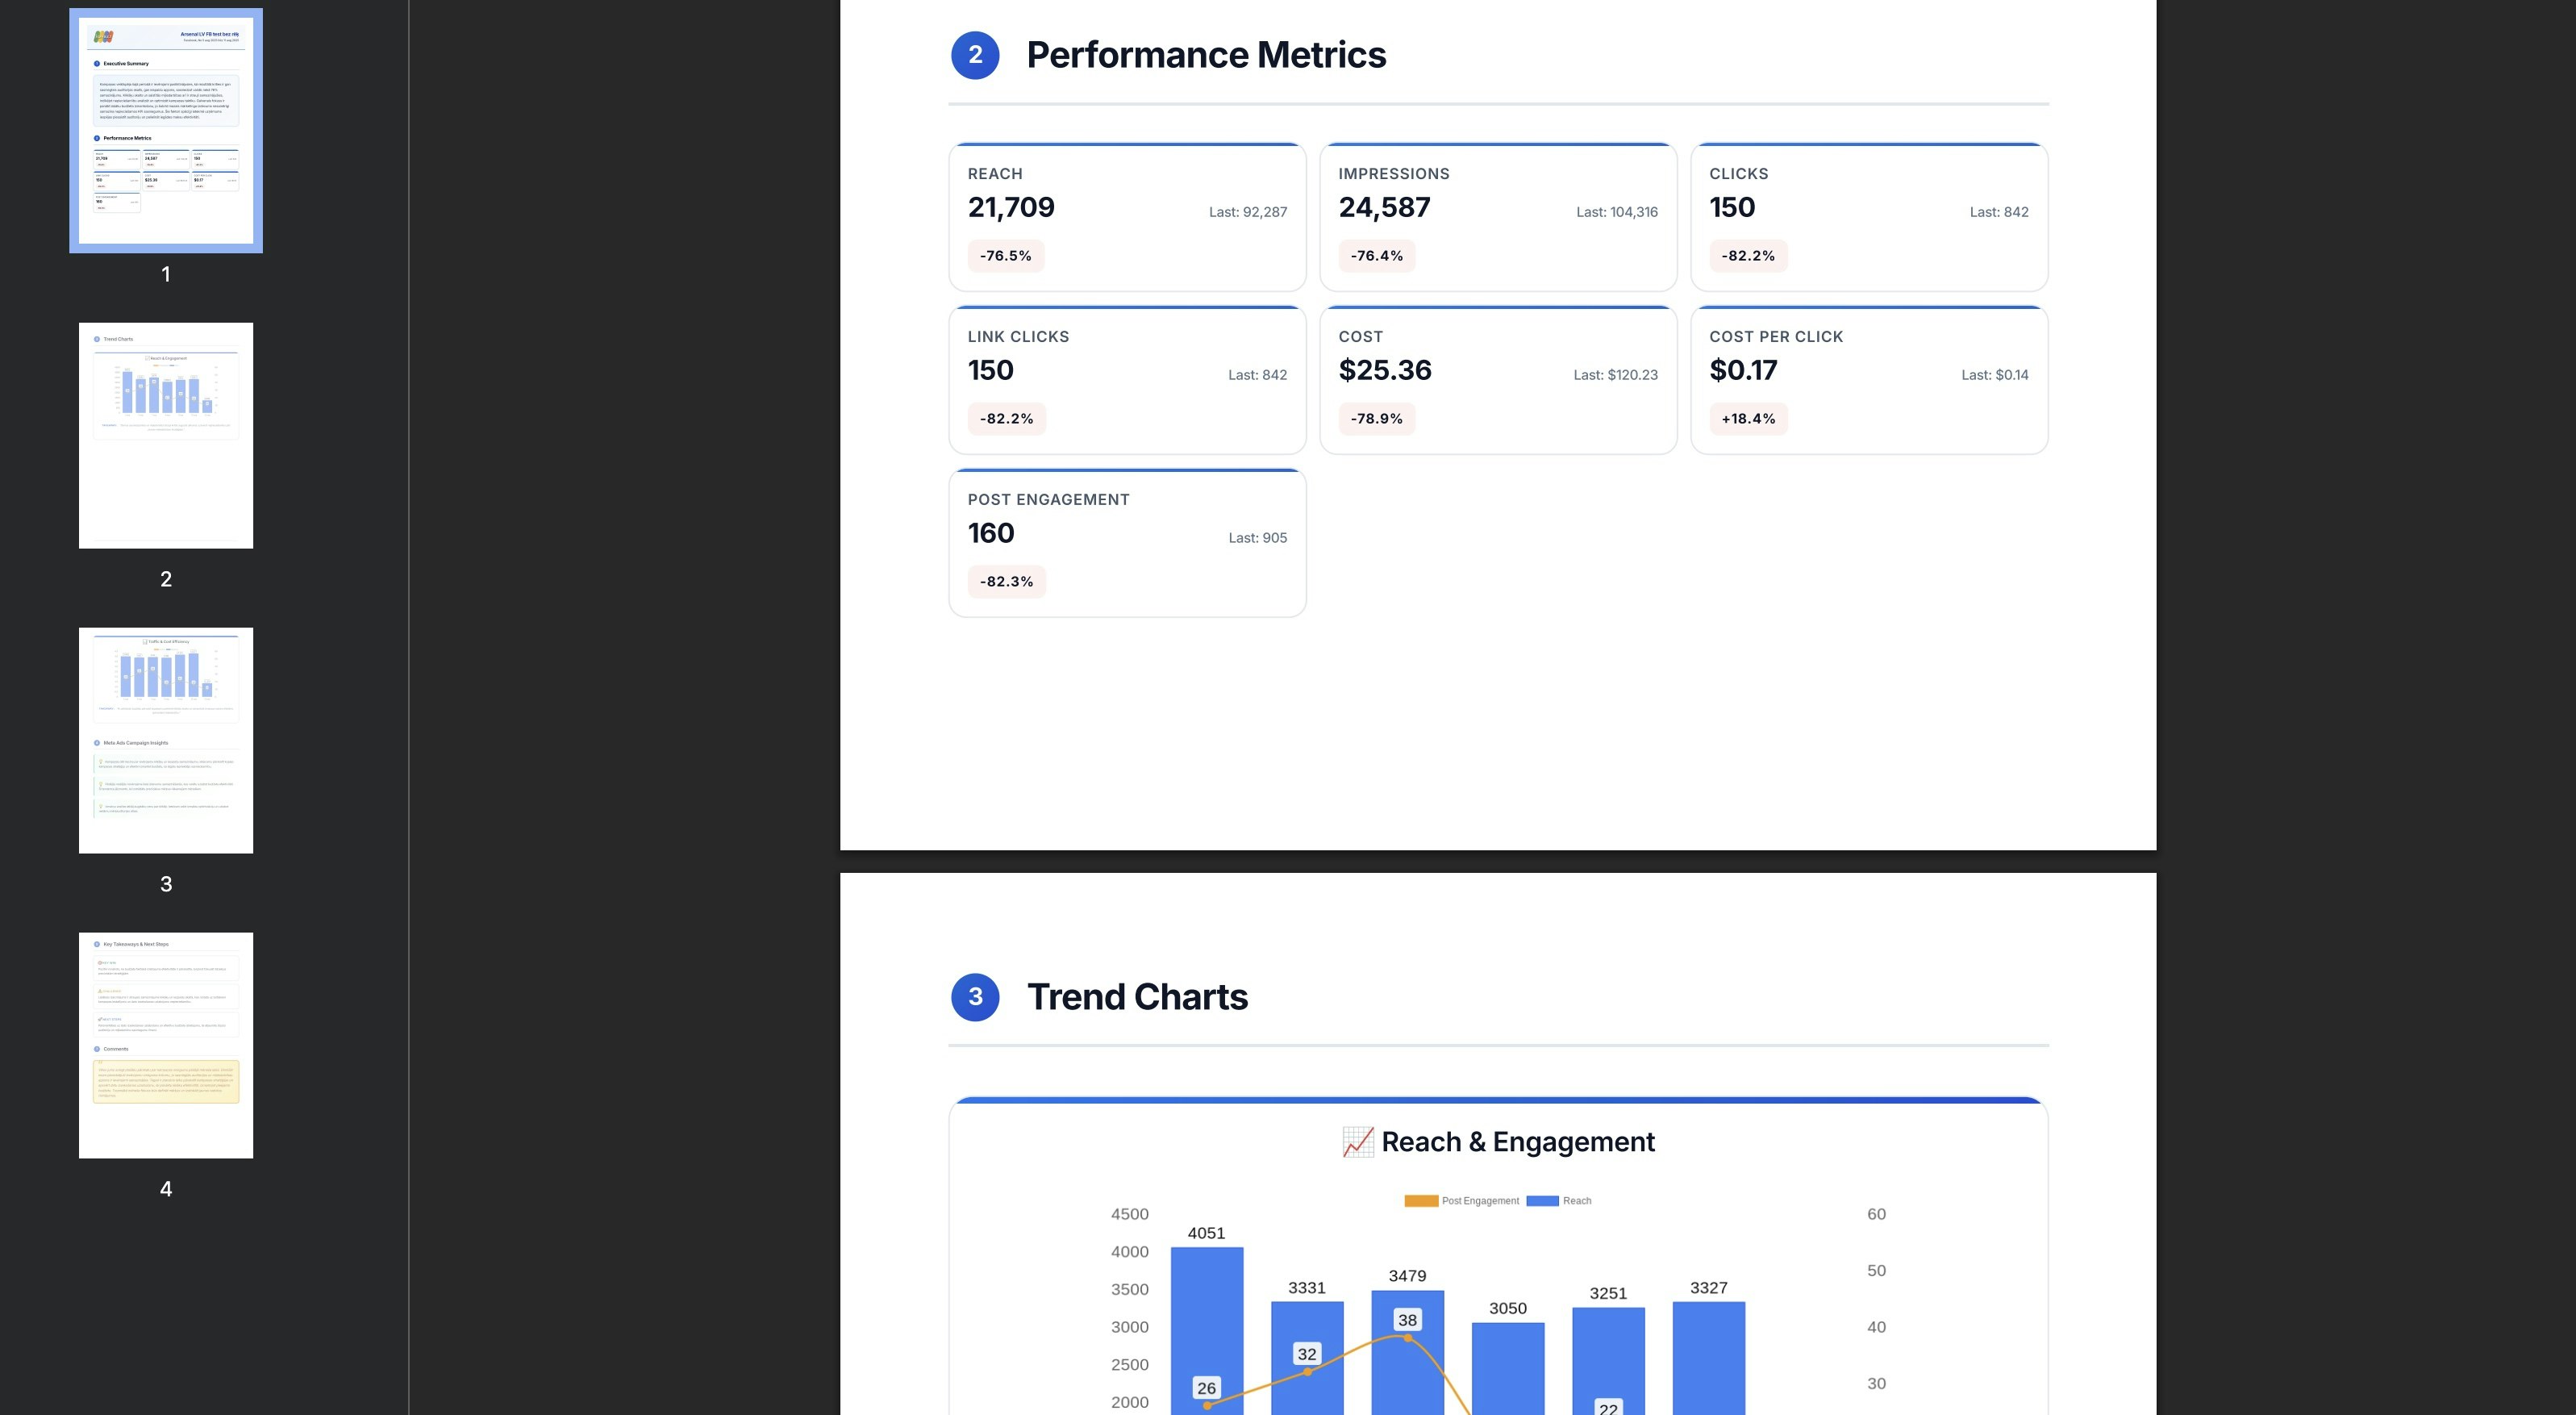
Task: Click the Cost value $25.36
Action: point(1385,370)
